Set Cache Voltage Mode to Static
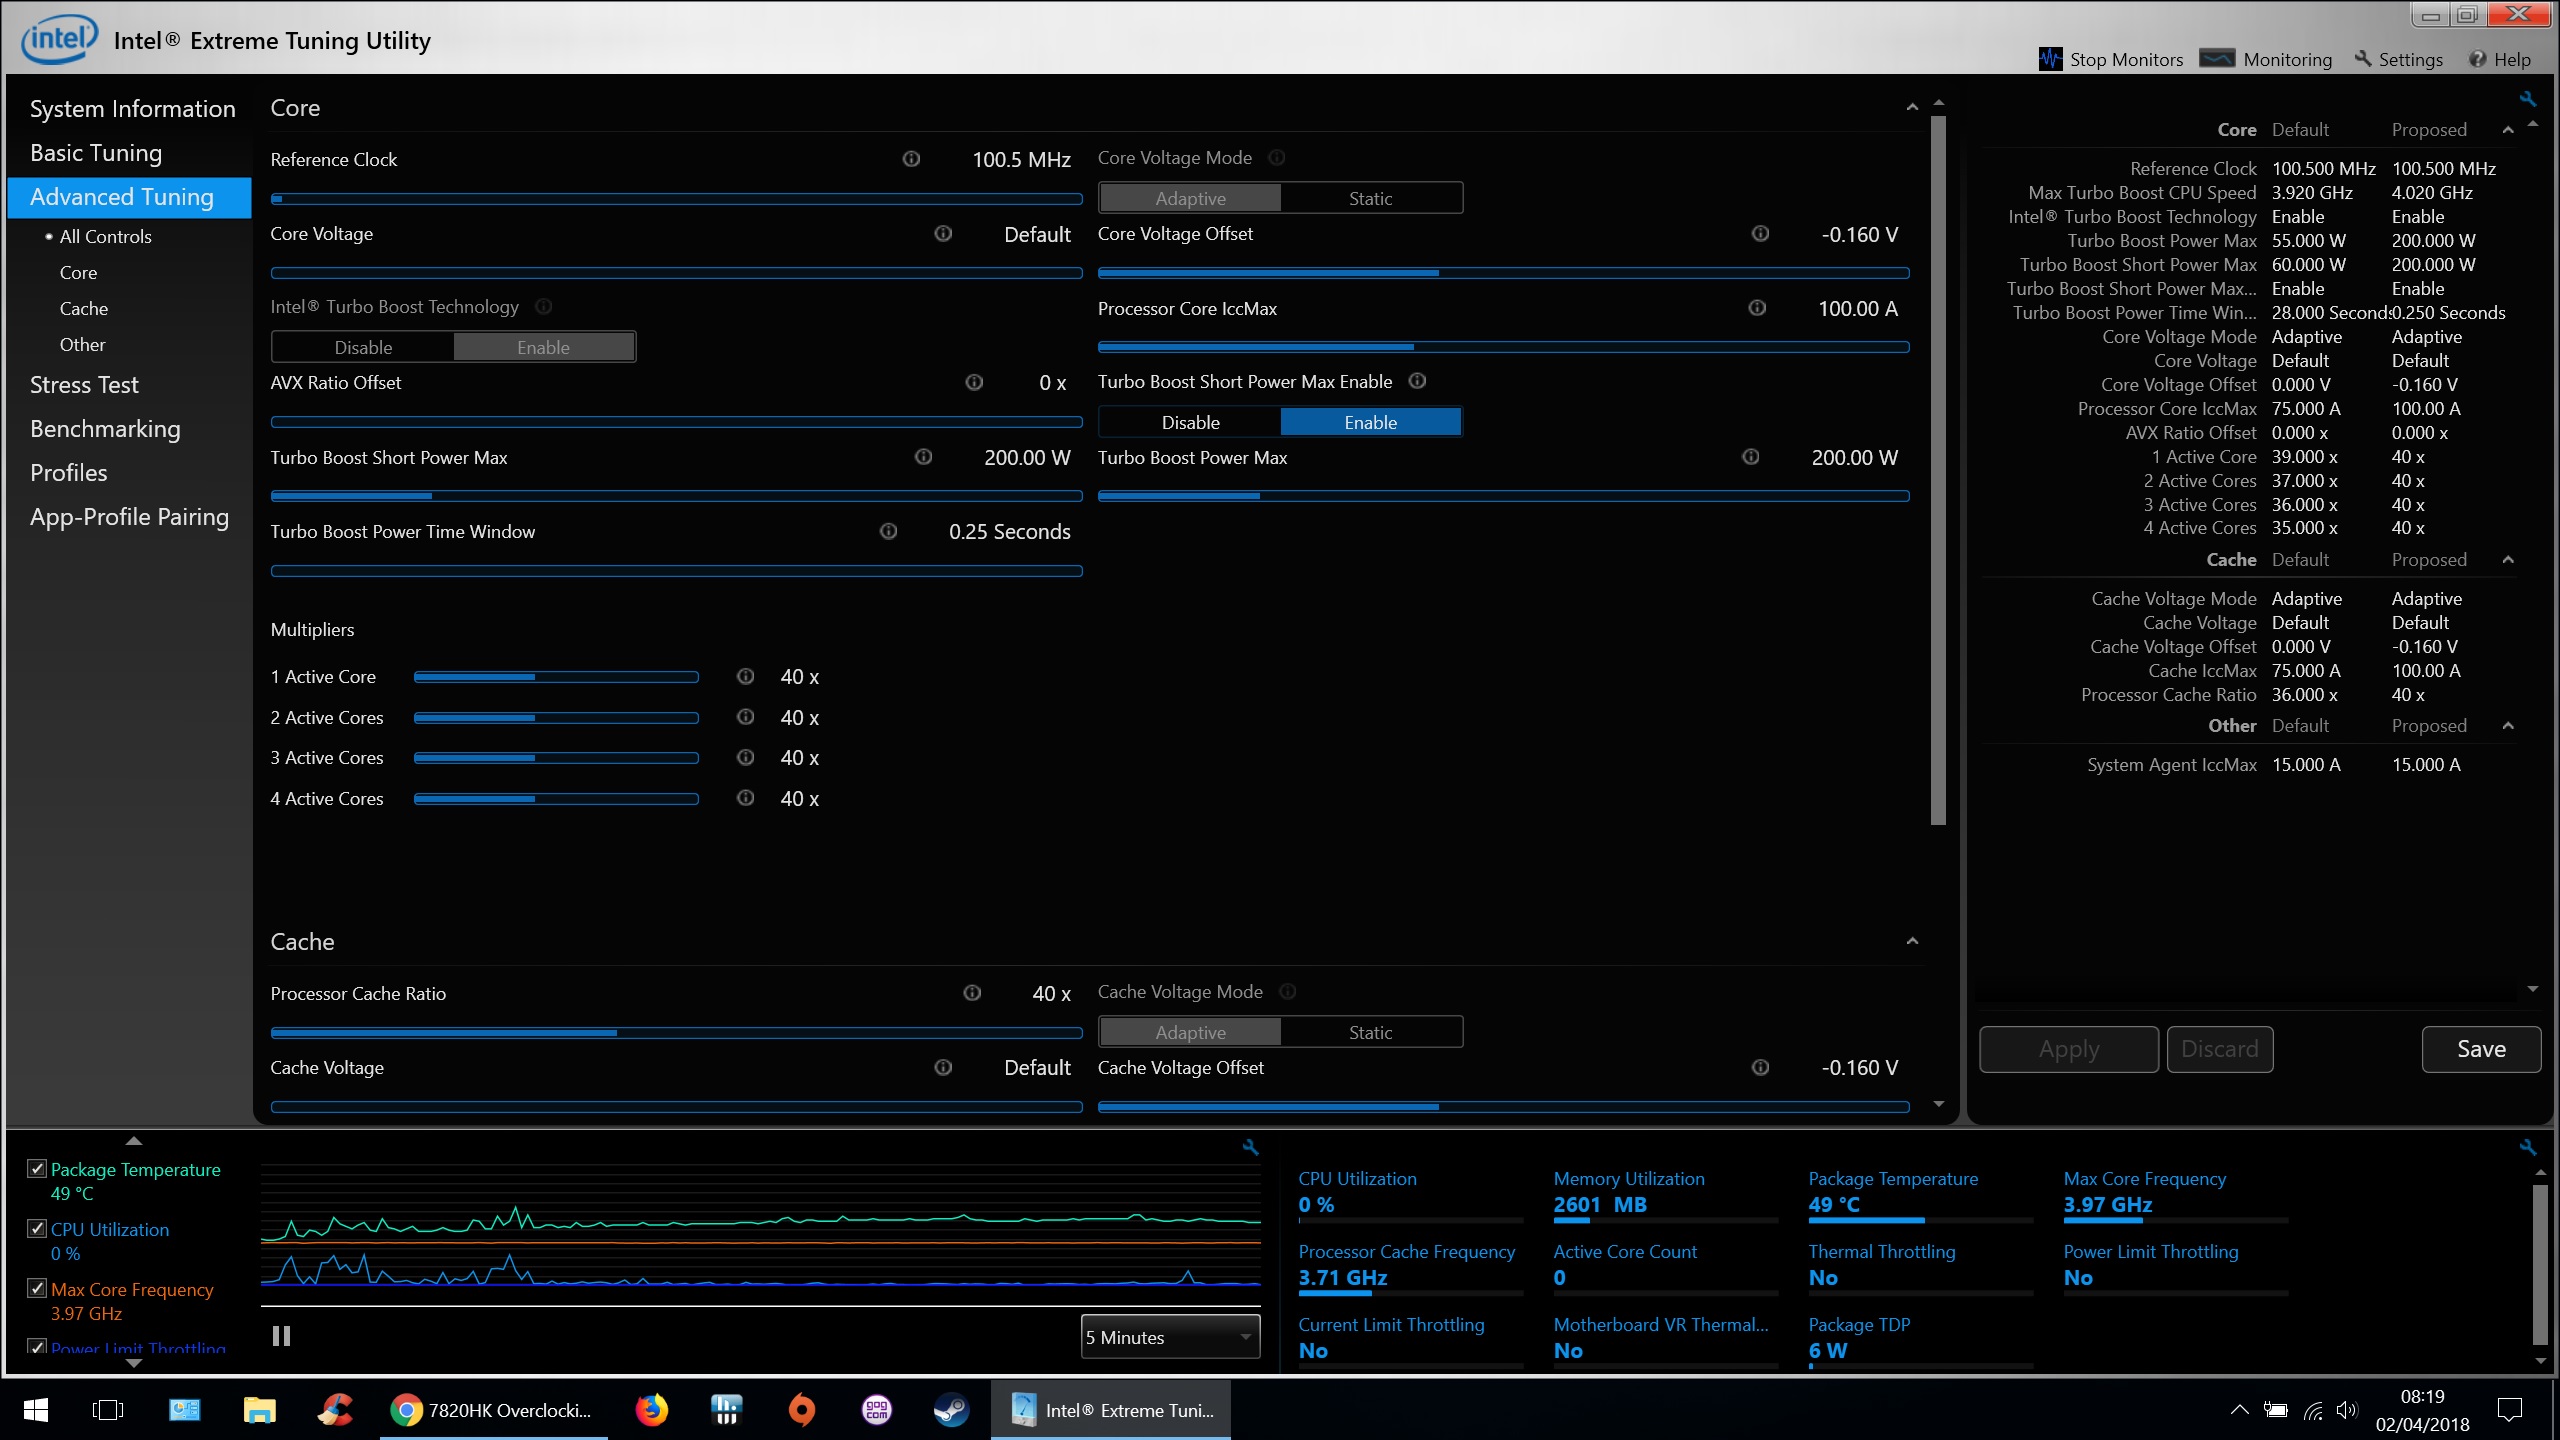2560x1440 pixels. [x=1370, y=1032]
